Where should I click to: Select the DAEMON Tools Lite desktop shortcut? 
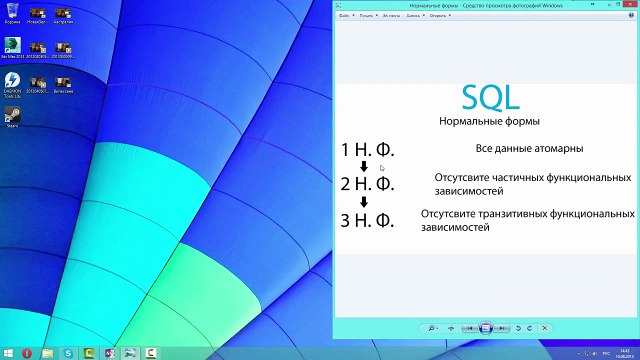click(x=13, y=84)
